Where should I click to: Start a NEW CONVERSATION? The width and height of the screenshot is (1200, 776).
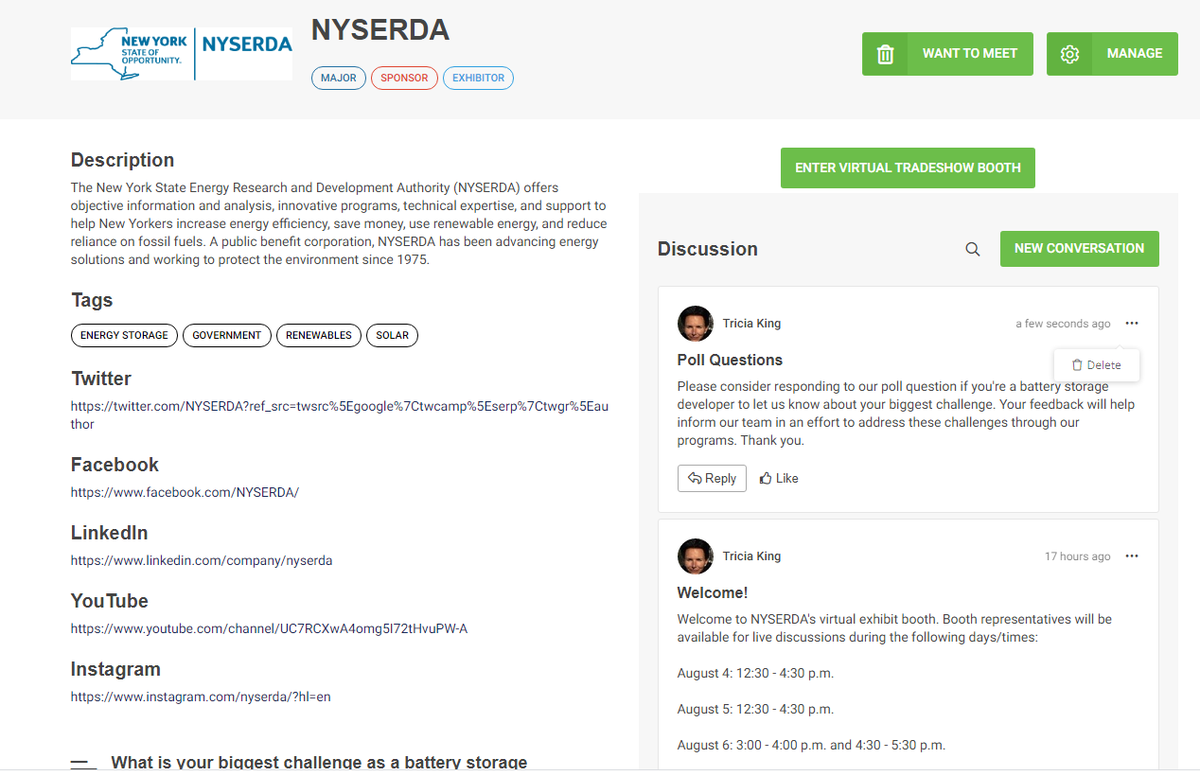[x=1079, y=249]
